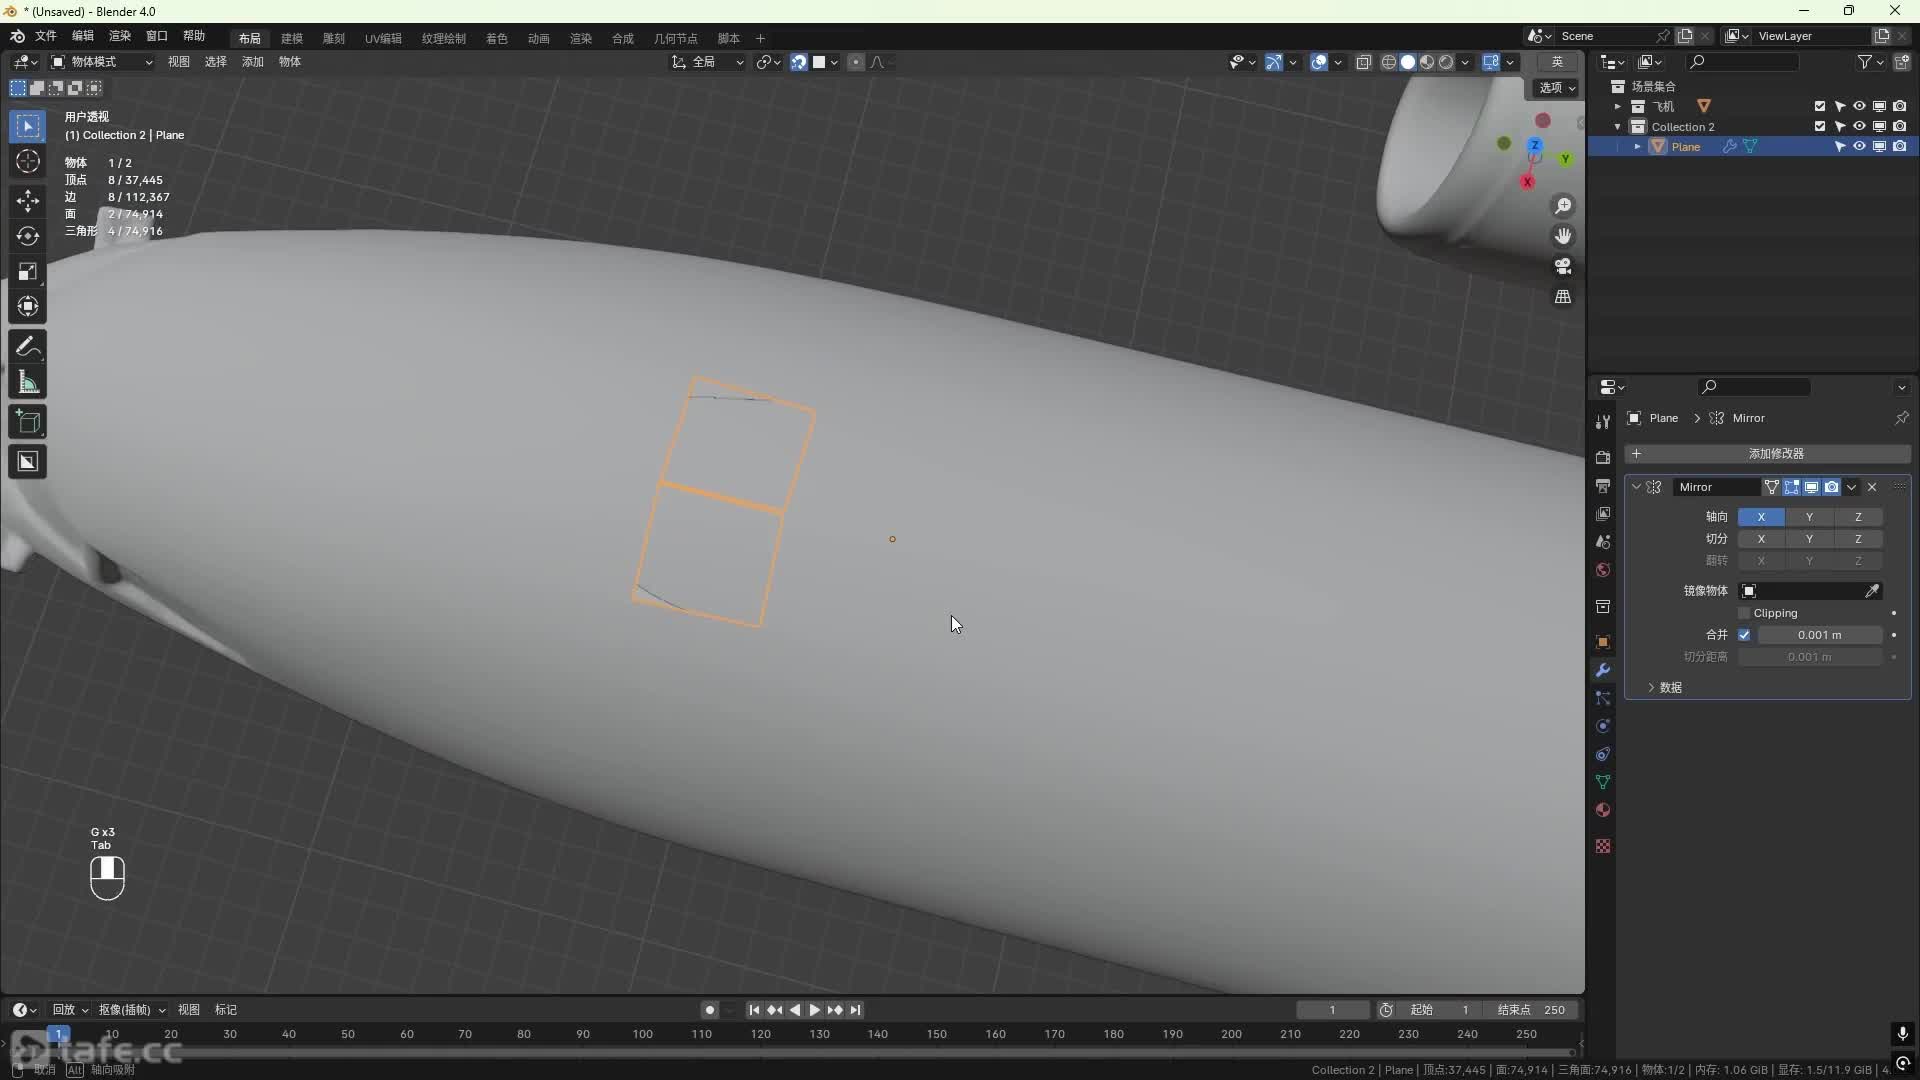Open the 编辑 (Edit) menu
This screenshot has width=1920, height=1080.
(x=82, y=36)
